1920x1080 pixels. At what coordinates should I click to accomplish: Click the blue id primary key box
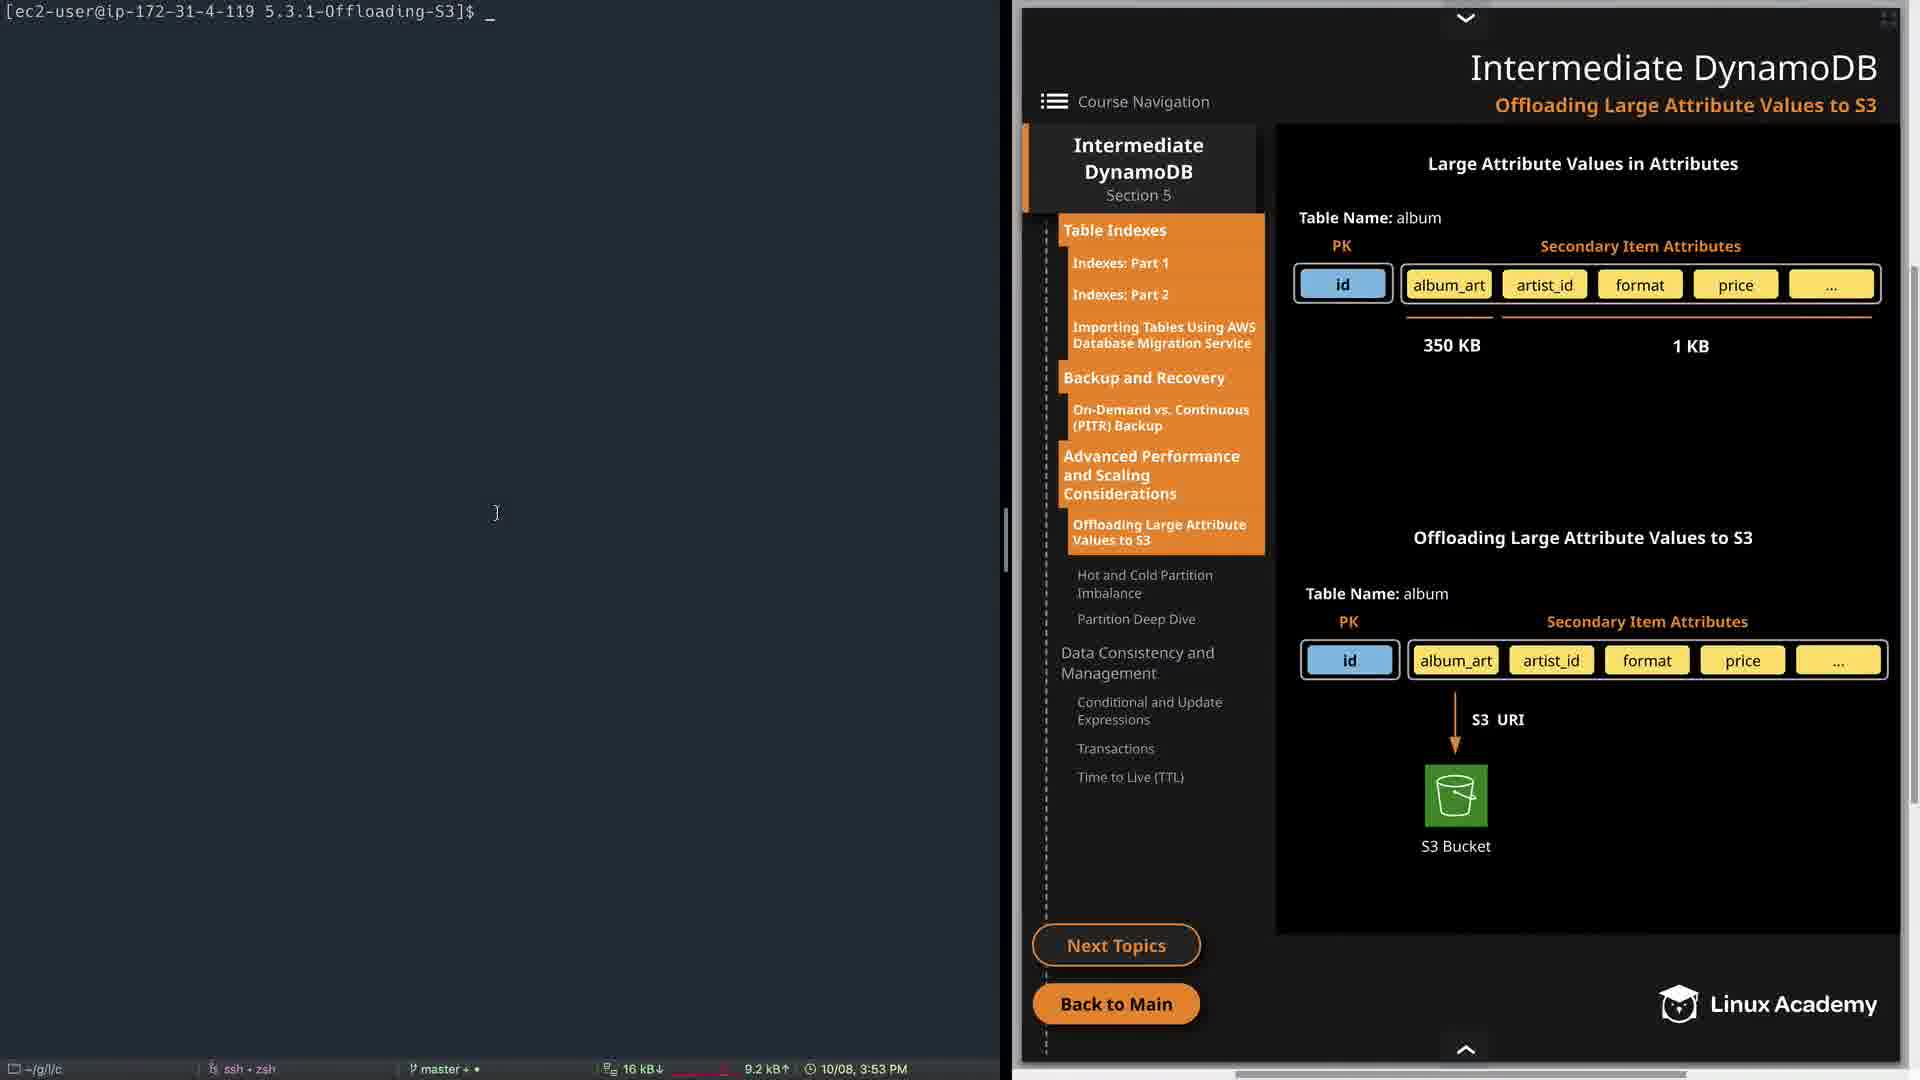[x=1342, y=285]
